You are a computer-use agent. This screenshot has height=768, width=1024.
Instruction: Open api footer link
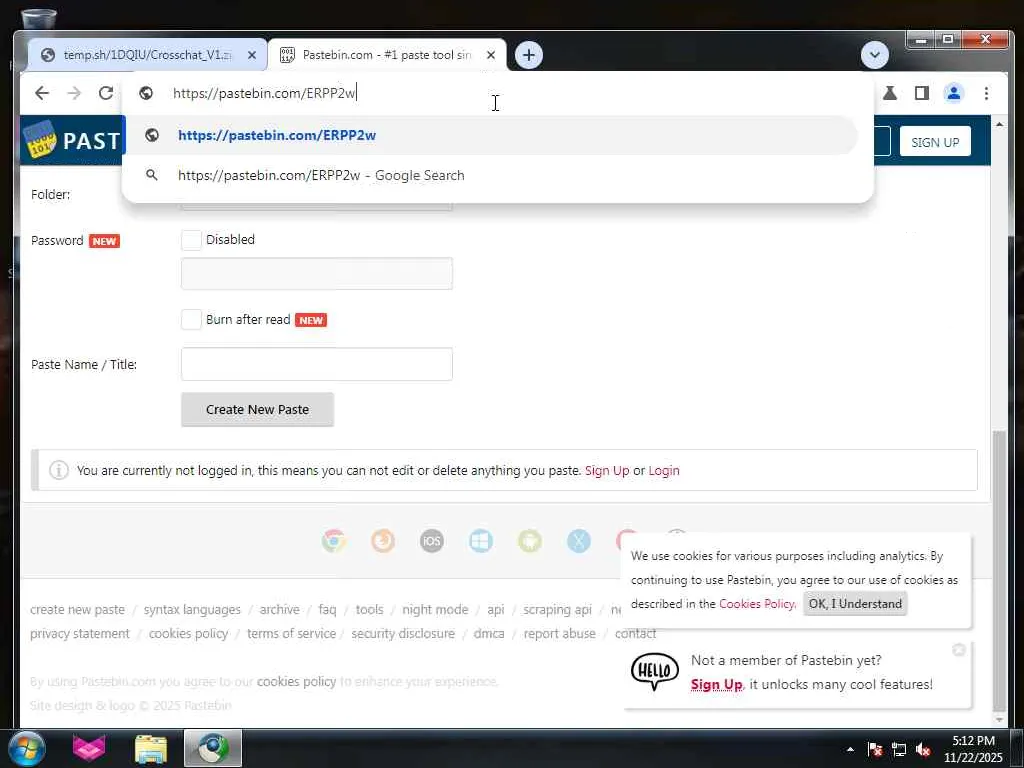(496, 609)
